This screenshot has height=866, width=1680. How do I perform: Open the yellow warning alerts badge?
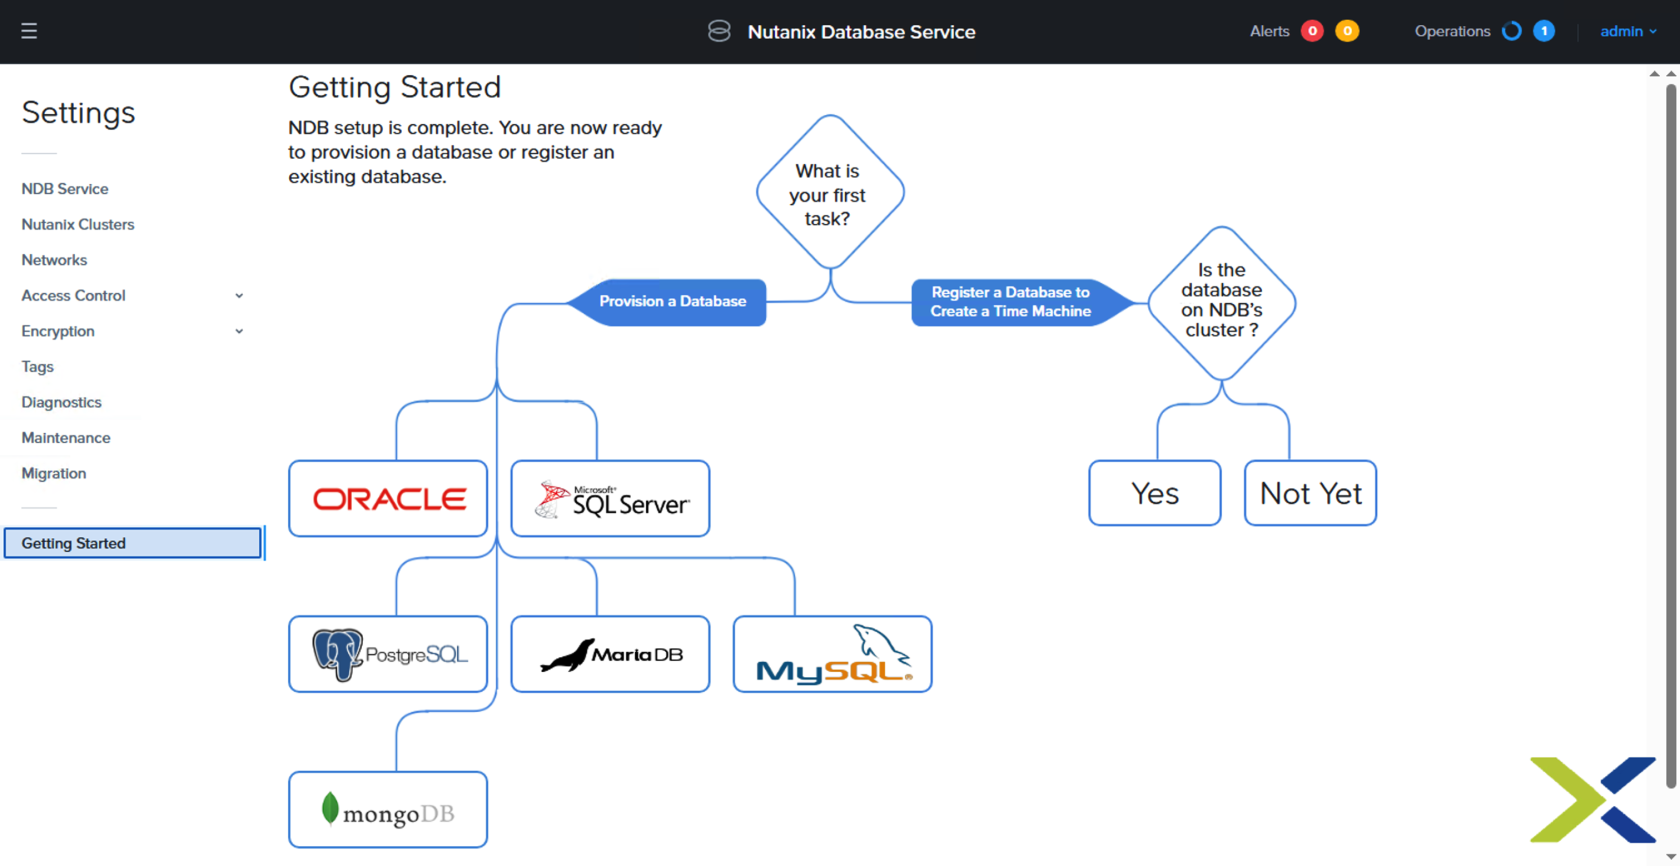click(1347, 31)
